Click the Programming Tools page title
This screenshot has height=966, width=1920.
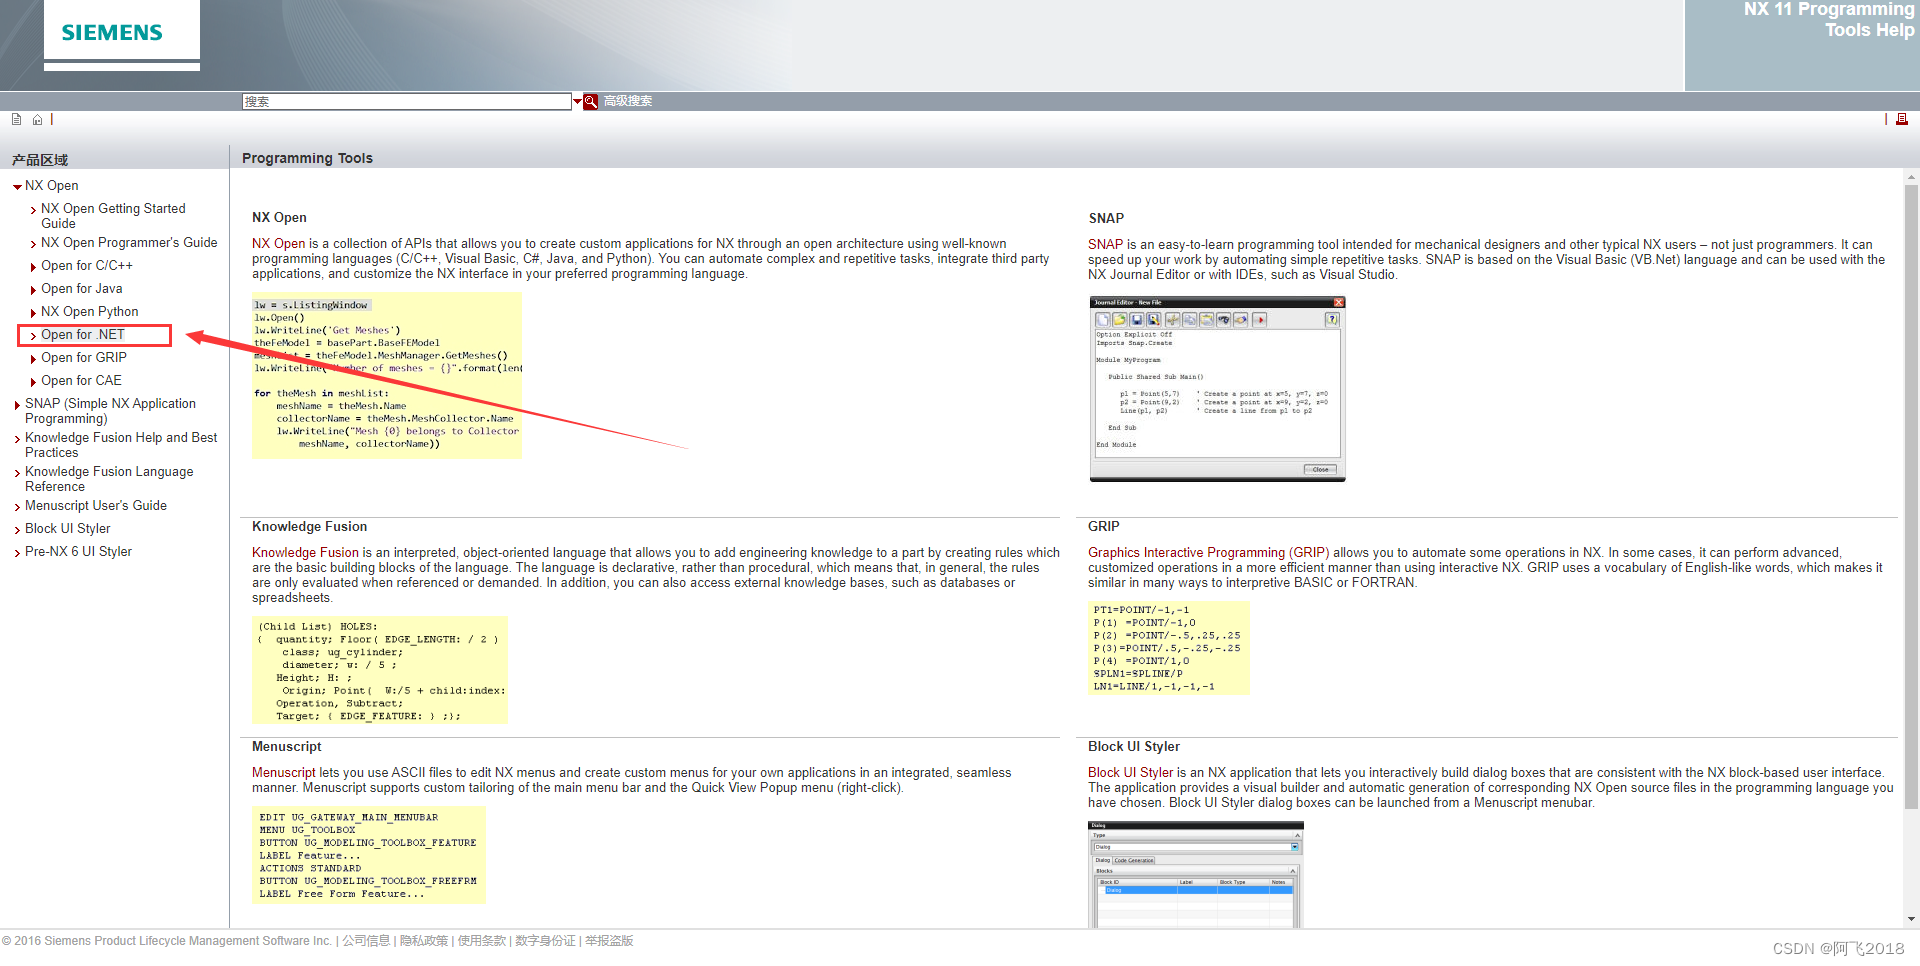click(x=307, y=158)
